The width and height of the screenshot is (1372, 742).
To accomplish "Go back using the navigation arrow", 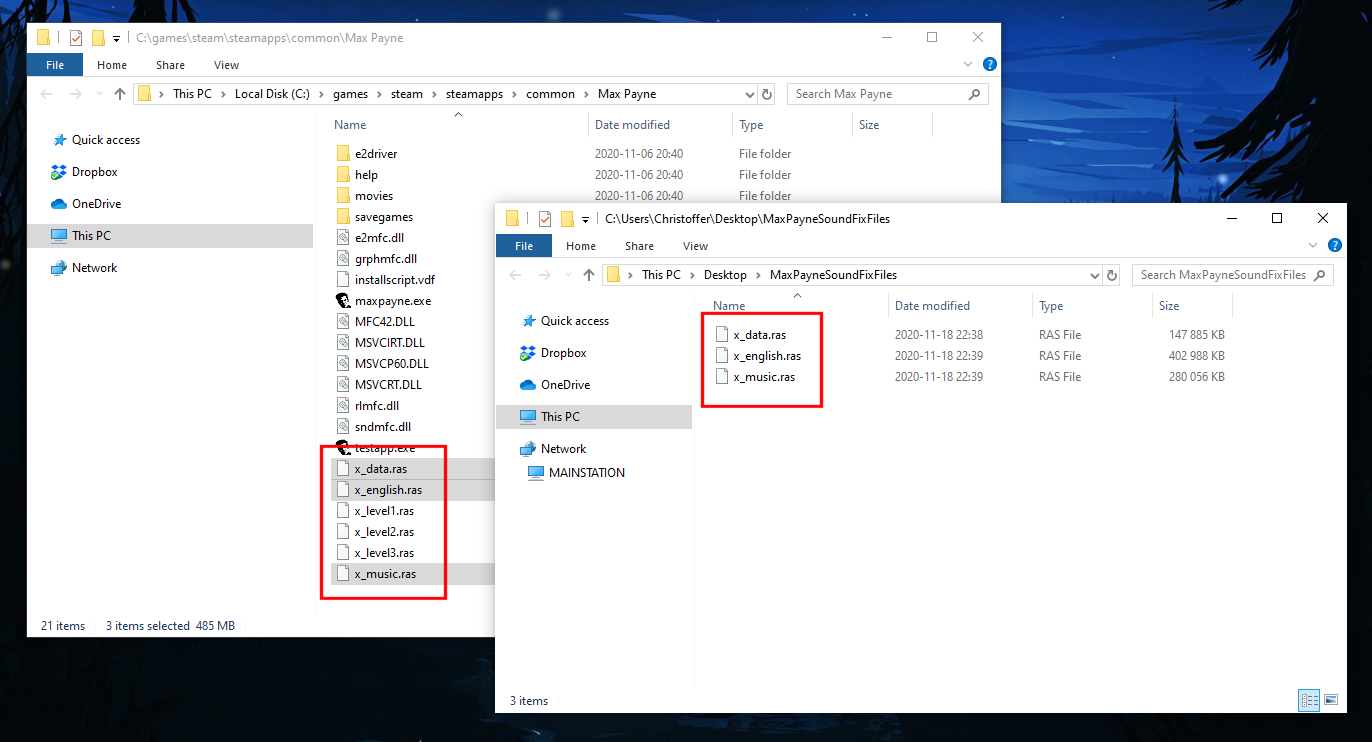I will coord(515,274).
